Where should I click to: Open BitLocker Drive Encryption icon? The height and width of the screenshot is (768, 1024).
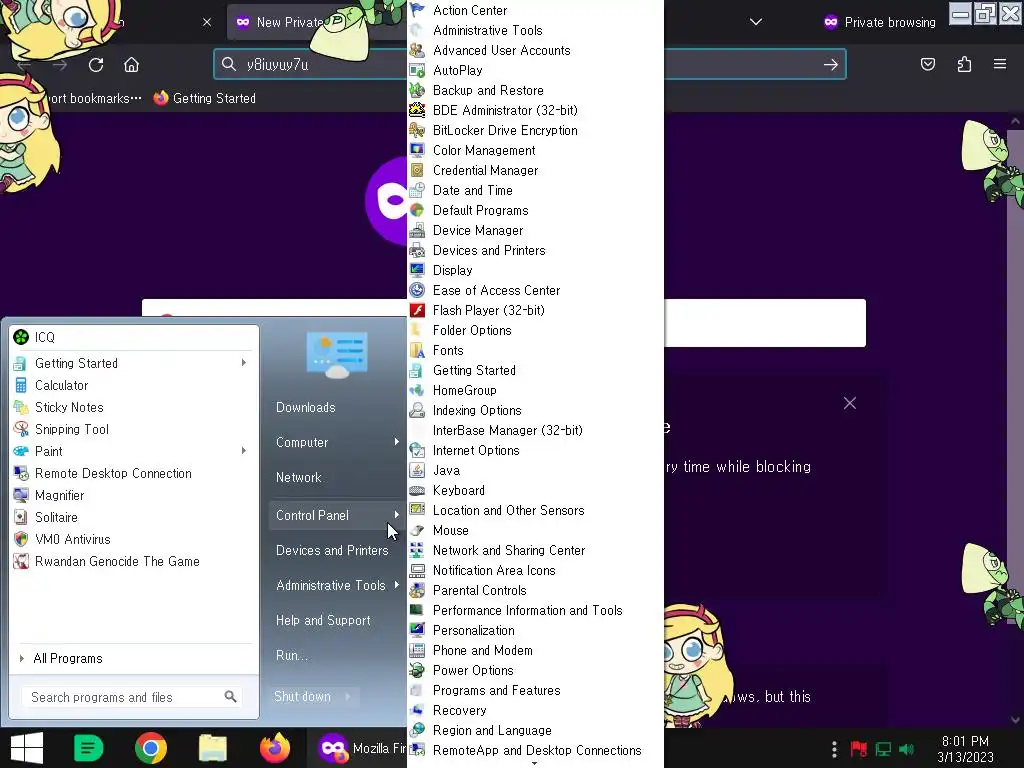(x=417, y=131)
